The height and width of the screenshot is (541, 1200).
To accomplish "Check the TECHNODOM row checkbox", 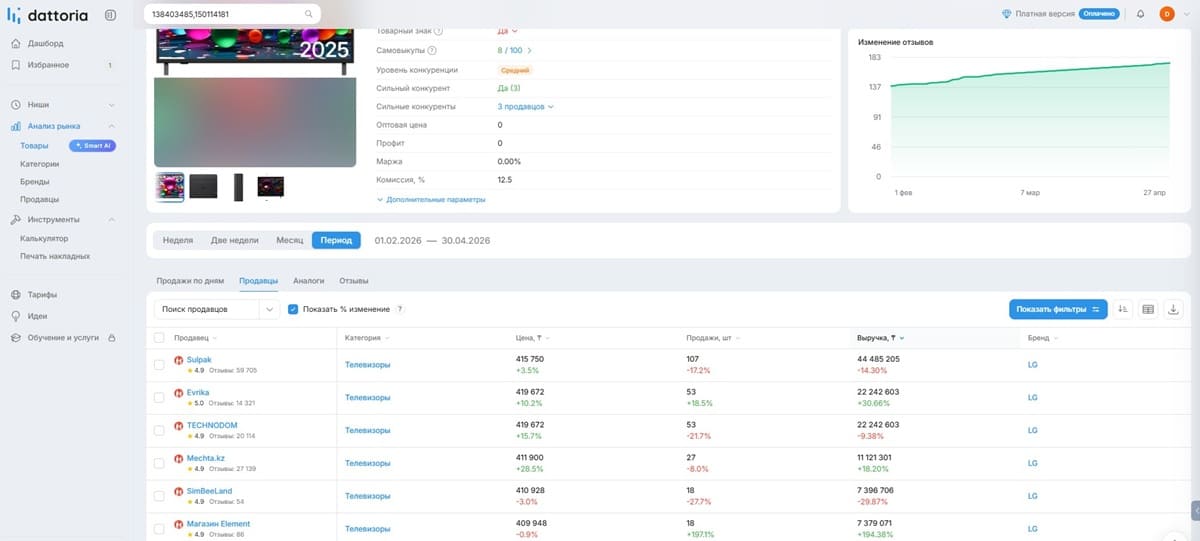I will click(x=160, y=430).
